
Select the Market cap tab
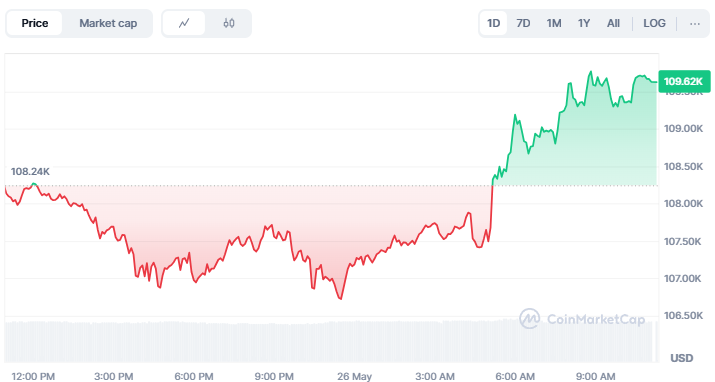pyautogui.click(x=108, y=23)
